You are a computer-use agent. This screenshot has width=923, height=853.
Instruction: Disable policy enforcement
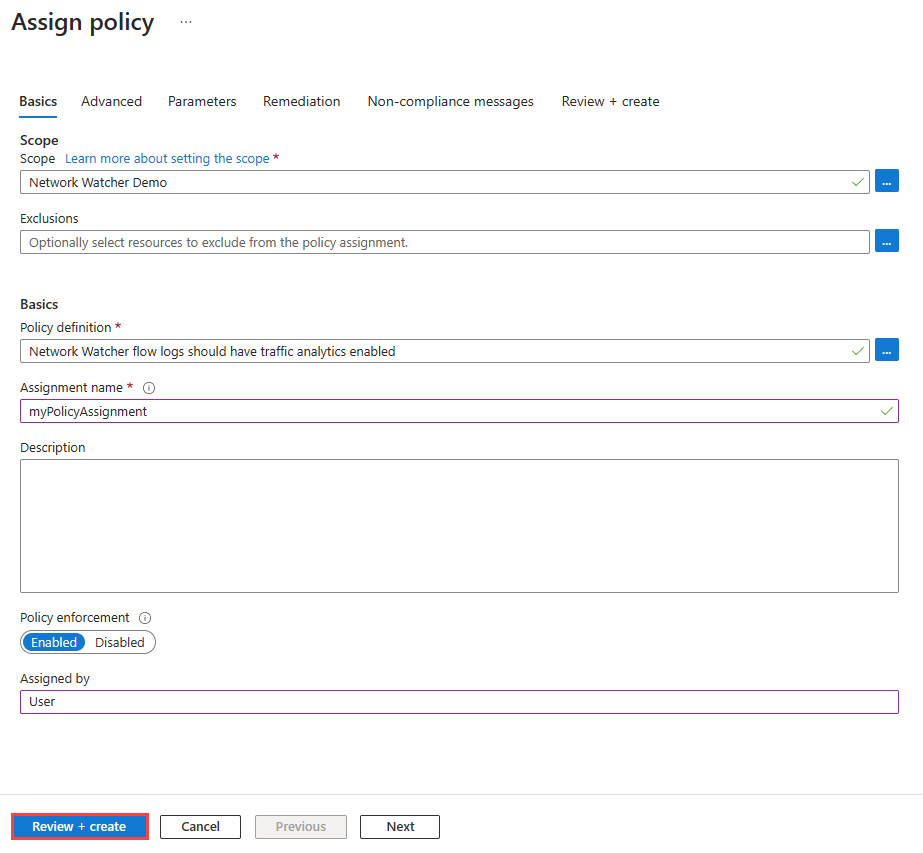[120, 642]
